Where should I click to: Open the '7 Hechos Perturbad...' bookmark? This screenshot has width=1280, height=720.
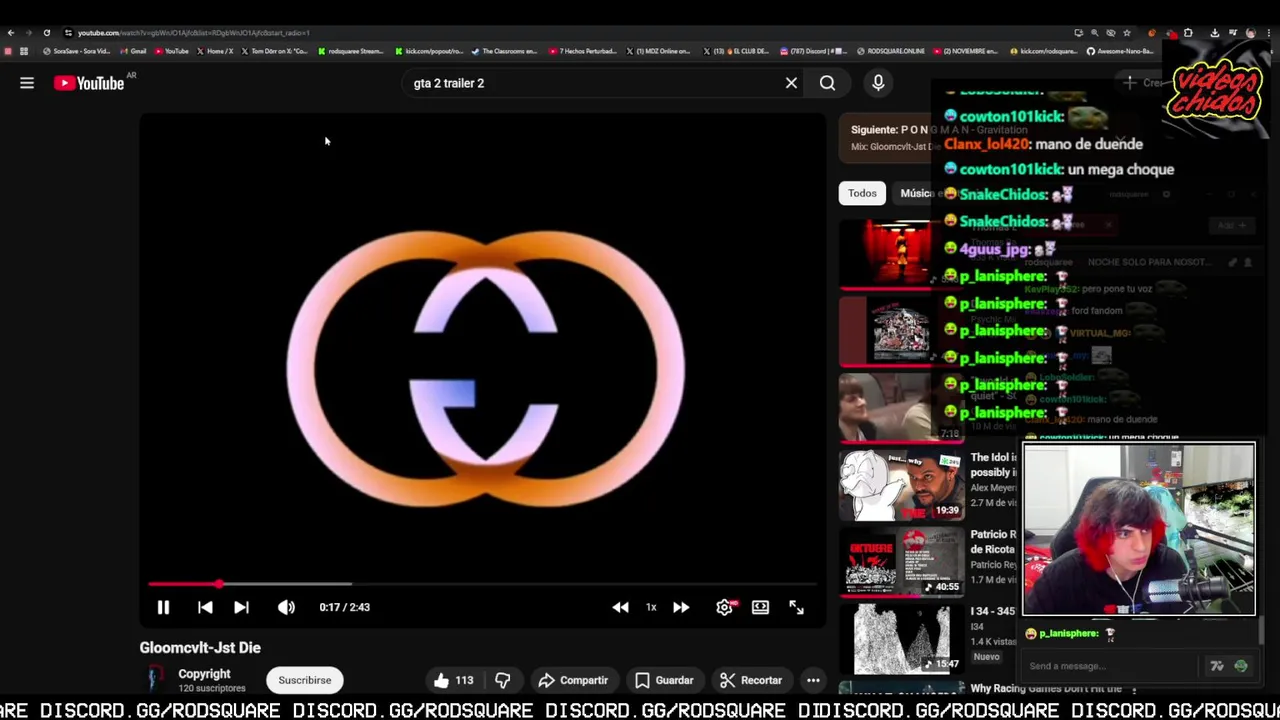coord(583,51)
